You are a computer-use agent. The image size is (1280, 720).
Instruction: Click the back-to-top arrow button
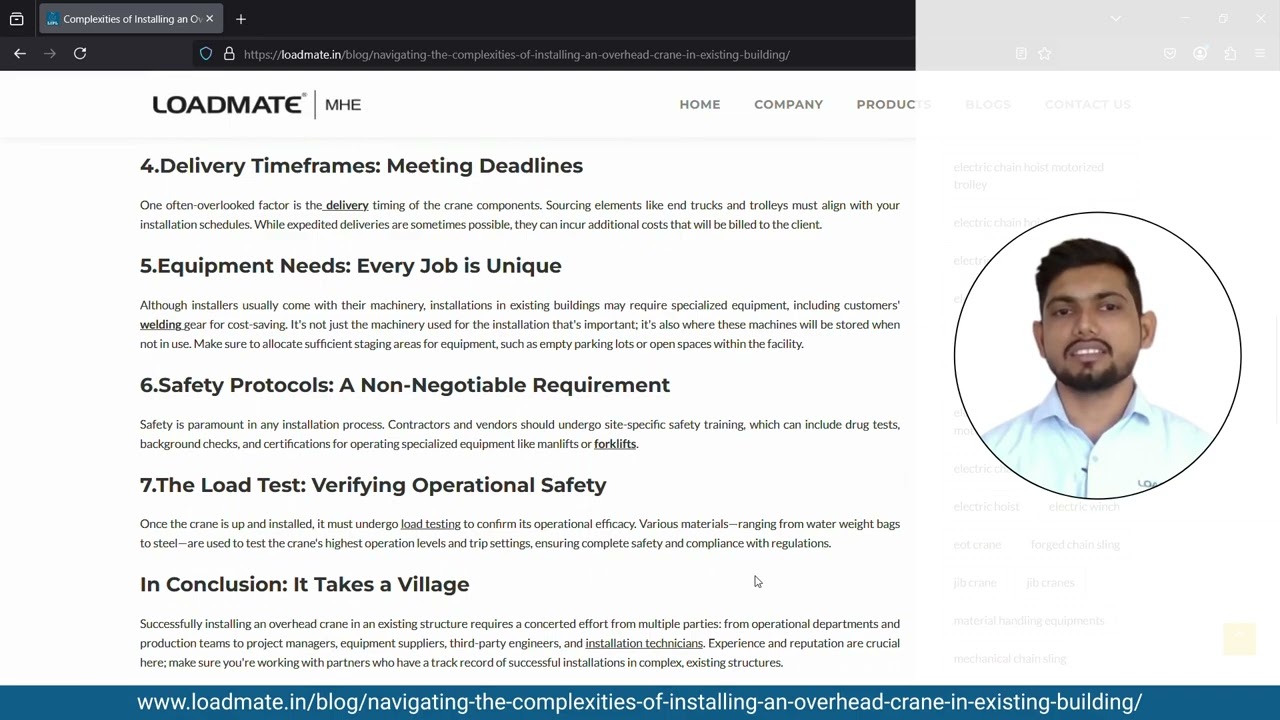coord(1240,639)
